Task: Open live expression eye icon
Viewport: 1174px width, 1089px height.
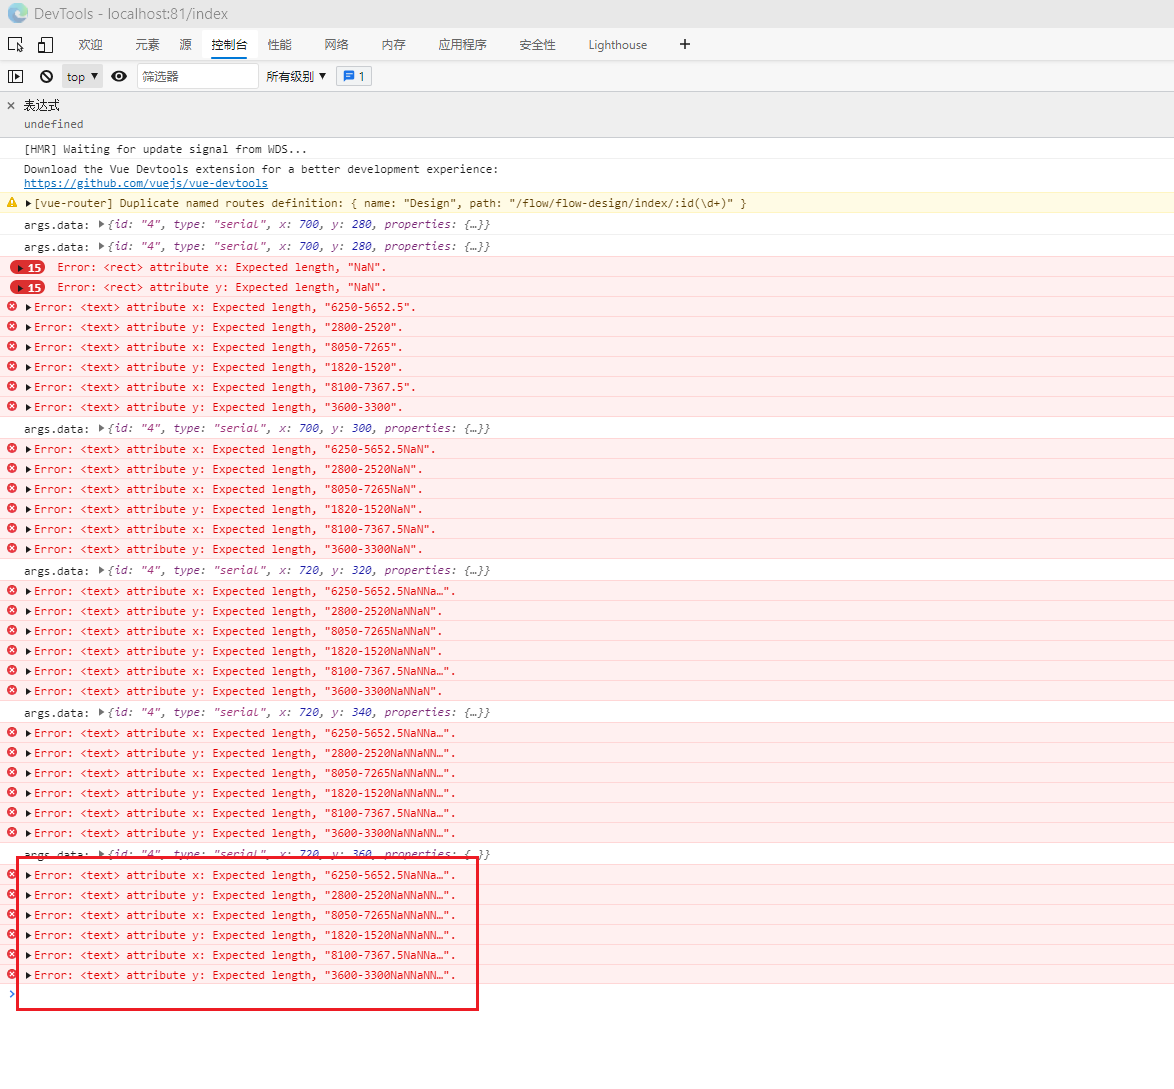Action: coord(119,76)
